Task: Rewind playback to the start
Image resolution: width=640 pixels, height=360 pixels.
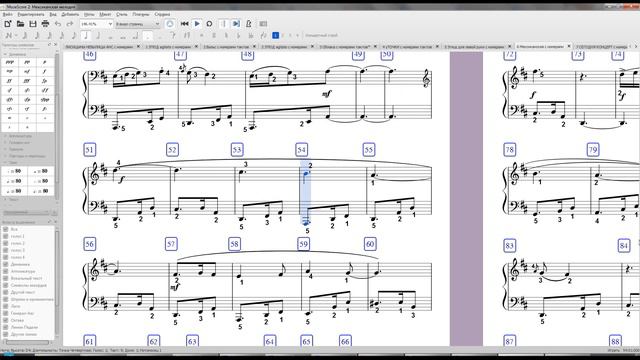Action: [x=184, y=24]
